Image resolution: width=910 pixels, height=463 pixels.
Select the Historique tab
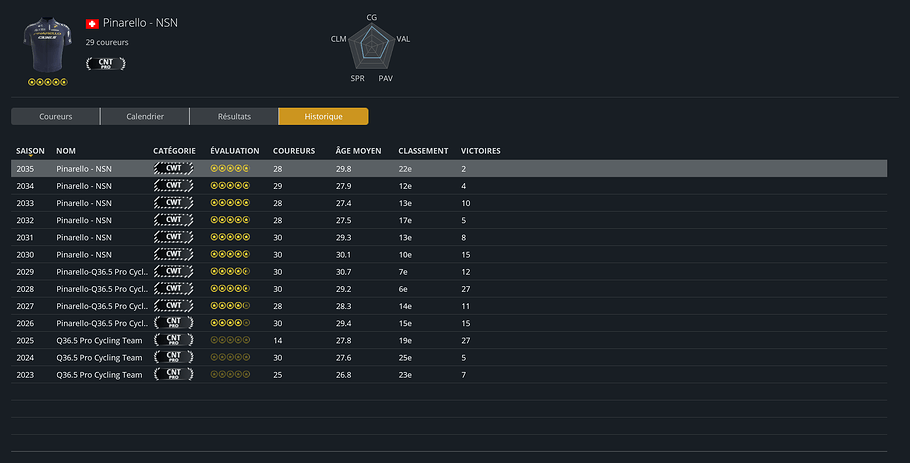(323, 117)
